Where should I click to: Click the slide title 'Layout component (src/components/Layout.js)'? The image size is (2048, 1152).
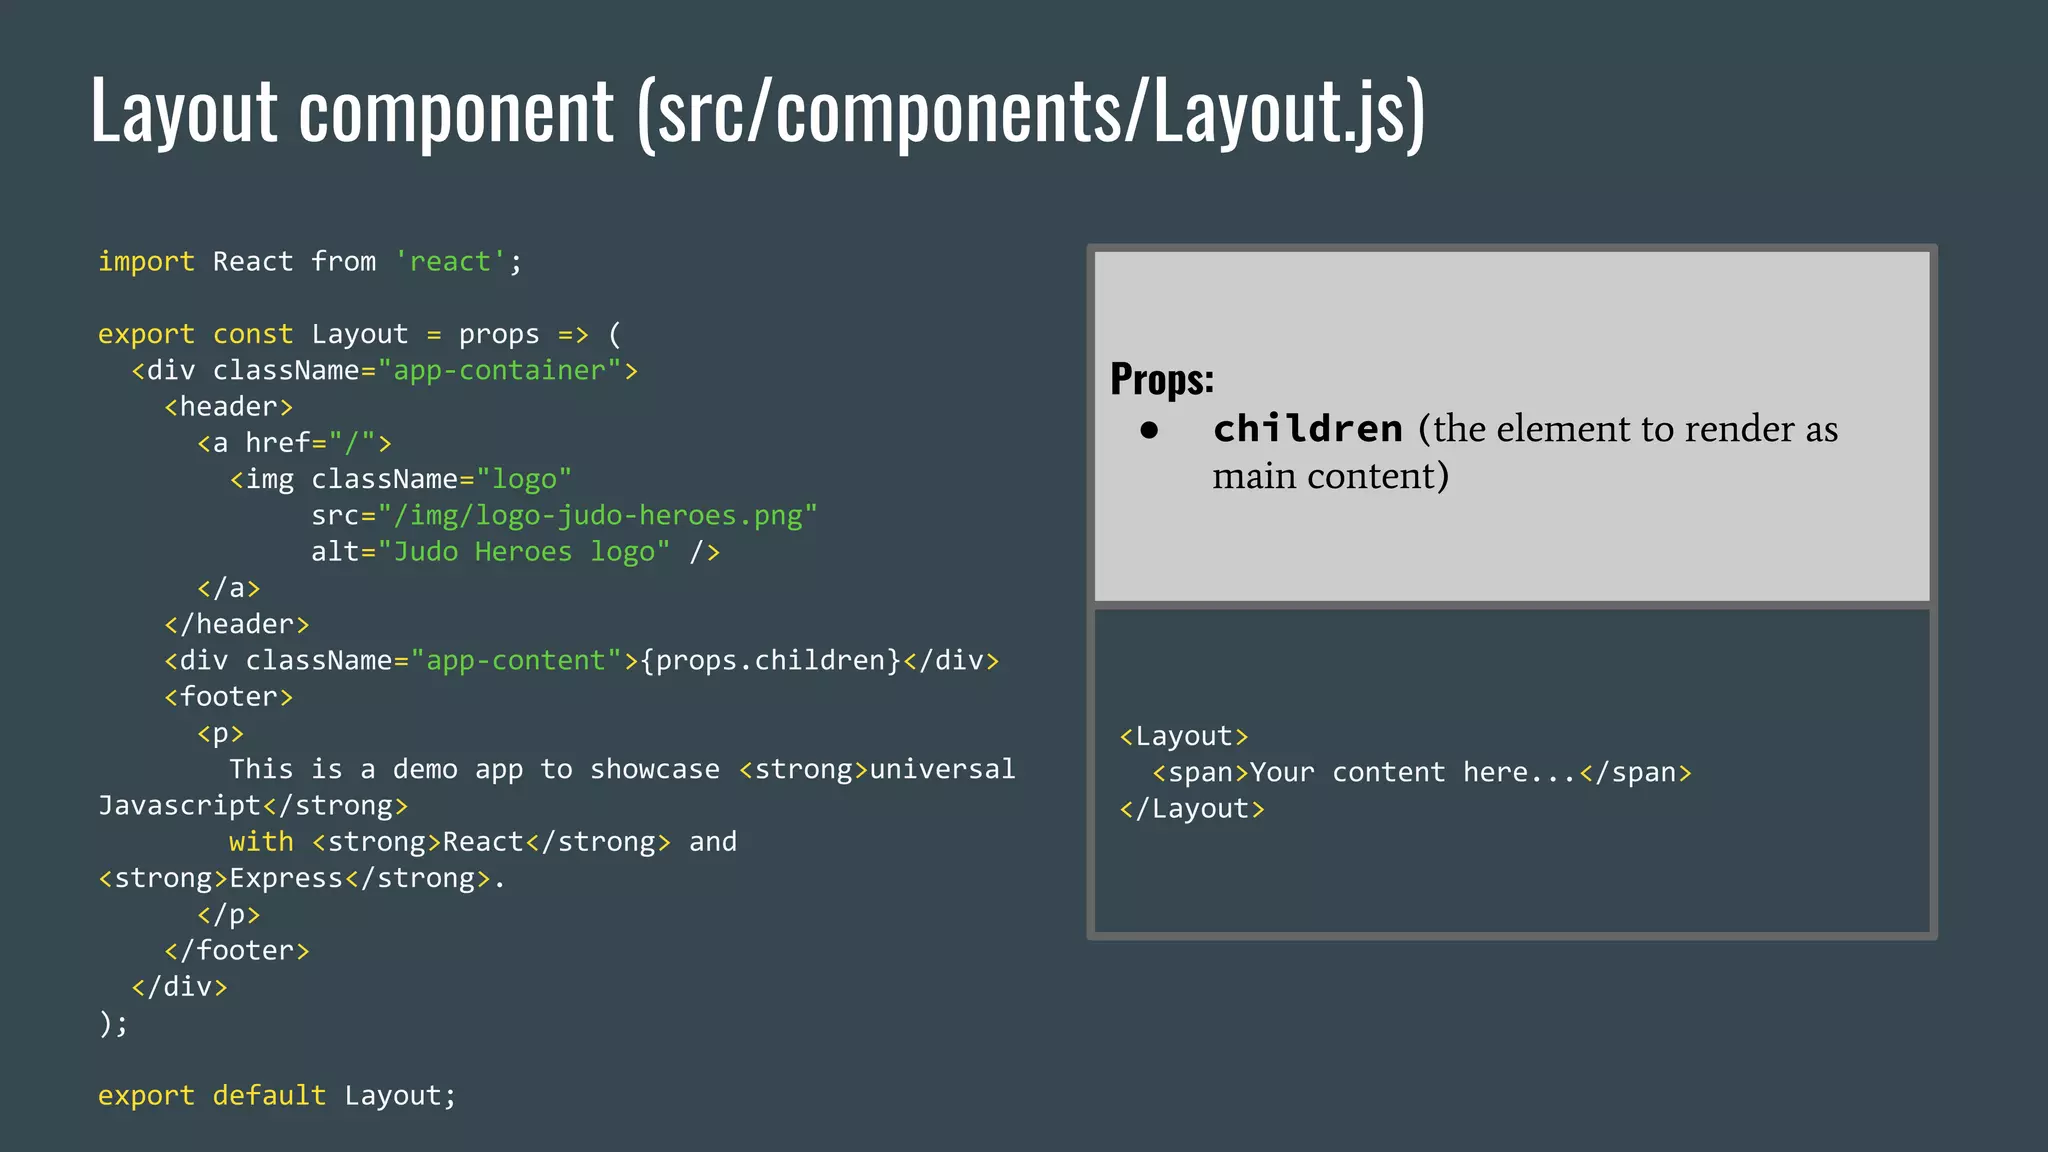coord(758,112)
